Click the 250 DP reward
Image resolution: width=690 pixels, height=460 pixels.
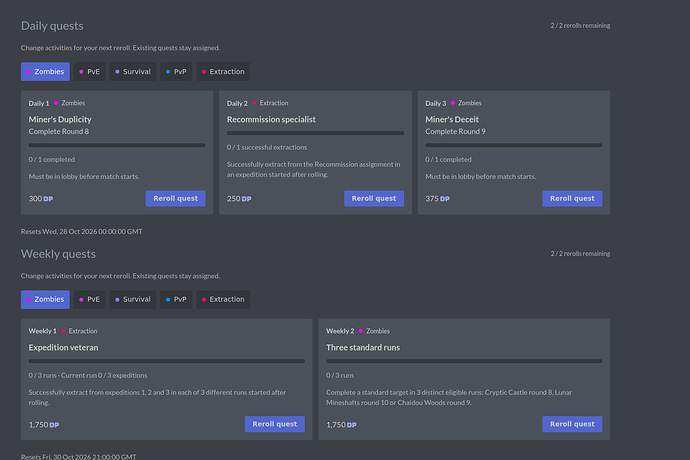tap(239, 199)
